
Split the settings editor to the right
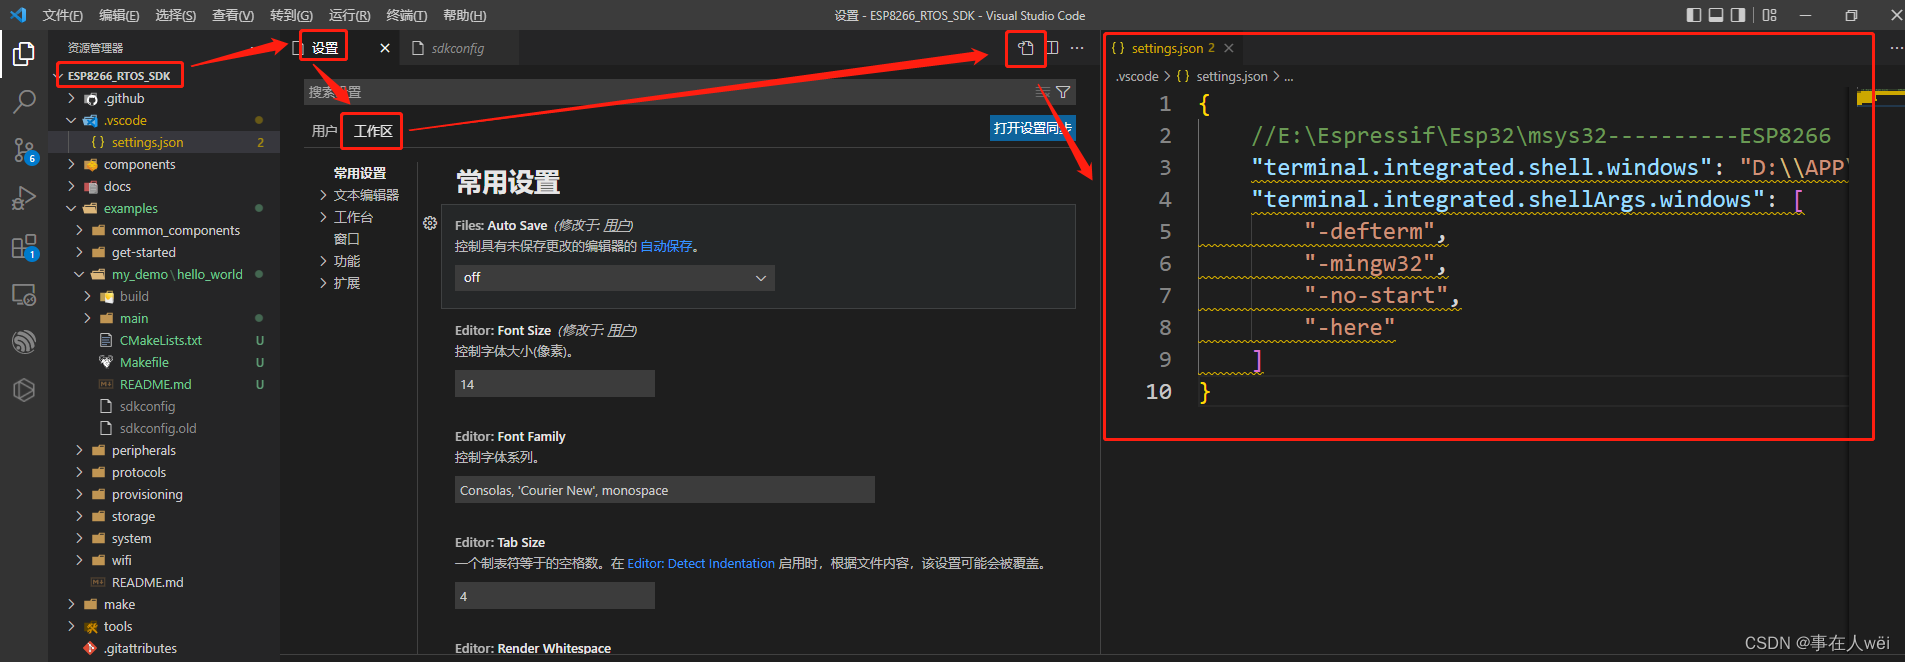pyautogui.click(x=1052, y=48)
